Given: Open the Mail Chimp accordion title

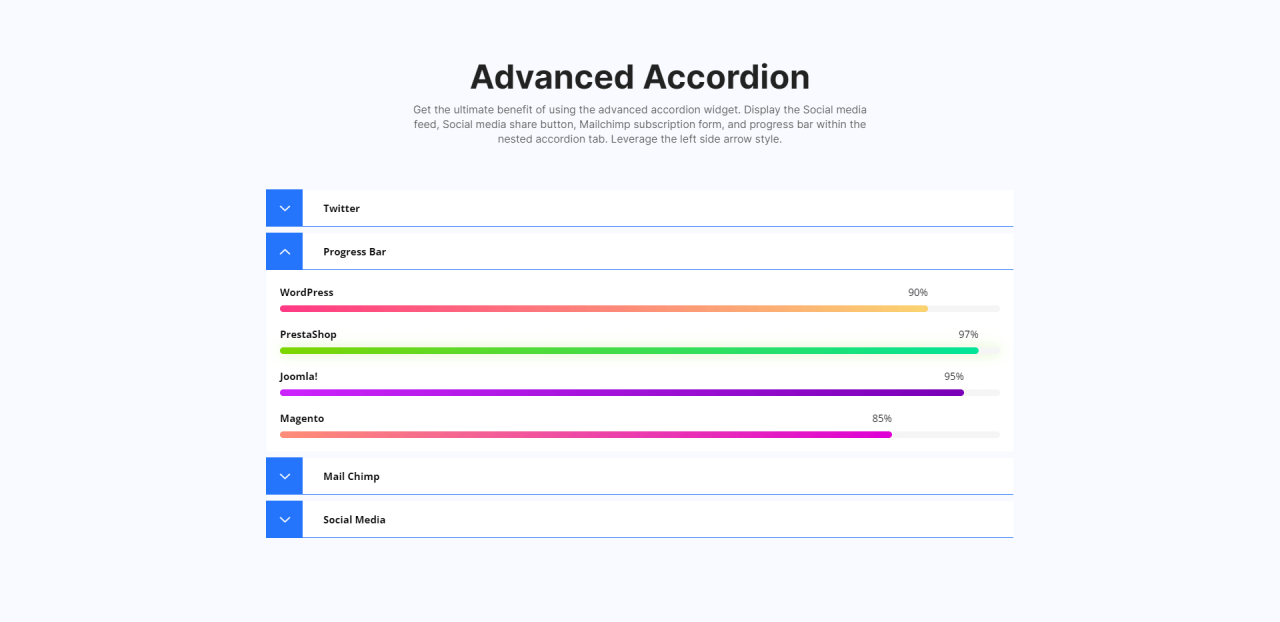Looking at the screenshot, I should tap(351, 477).
